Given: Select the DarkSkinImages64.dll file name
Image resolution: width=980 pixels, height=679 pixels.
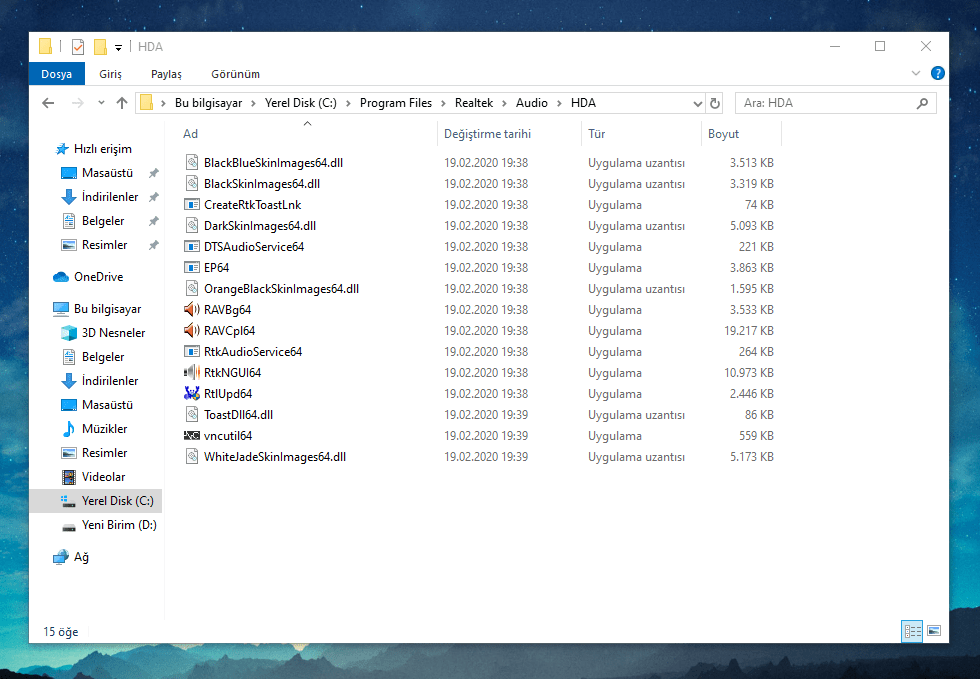Looking at the screenshot, I should coord(260,226).
